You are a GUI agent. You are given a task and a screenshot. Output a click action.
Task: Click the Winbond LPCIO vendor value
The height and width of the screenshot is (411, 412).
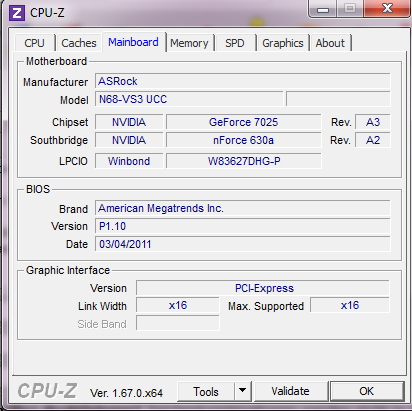[129, 161]
